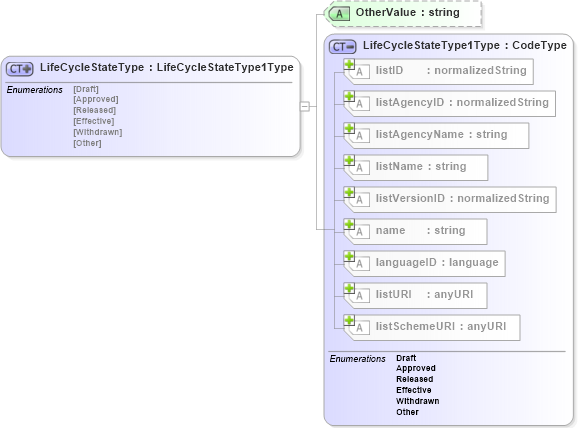The height and width of the screenshot is (428, 578).
Task: Expand the listID attribute plus icon
Action: (x=349, y=65)
